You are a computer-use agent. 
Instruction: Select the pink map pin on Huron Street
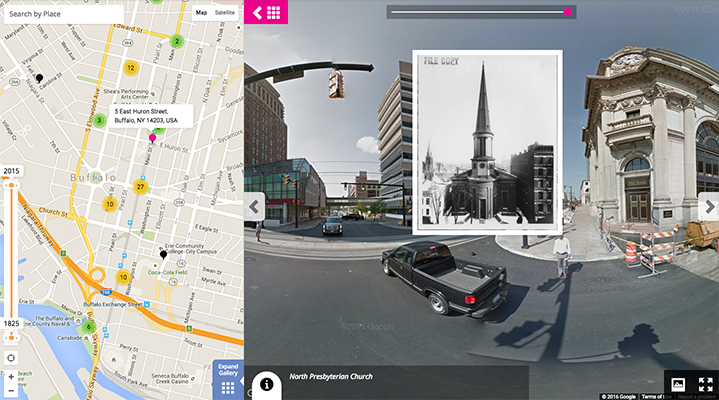[152, 136]
